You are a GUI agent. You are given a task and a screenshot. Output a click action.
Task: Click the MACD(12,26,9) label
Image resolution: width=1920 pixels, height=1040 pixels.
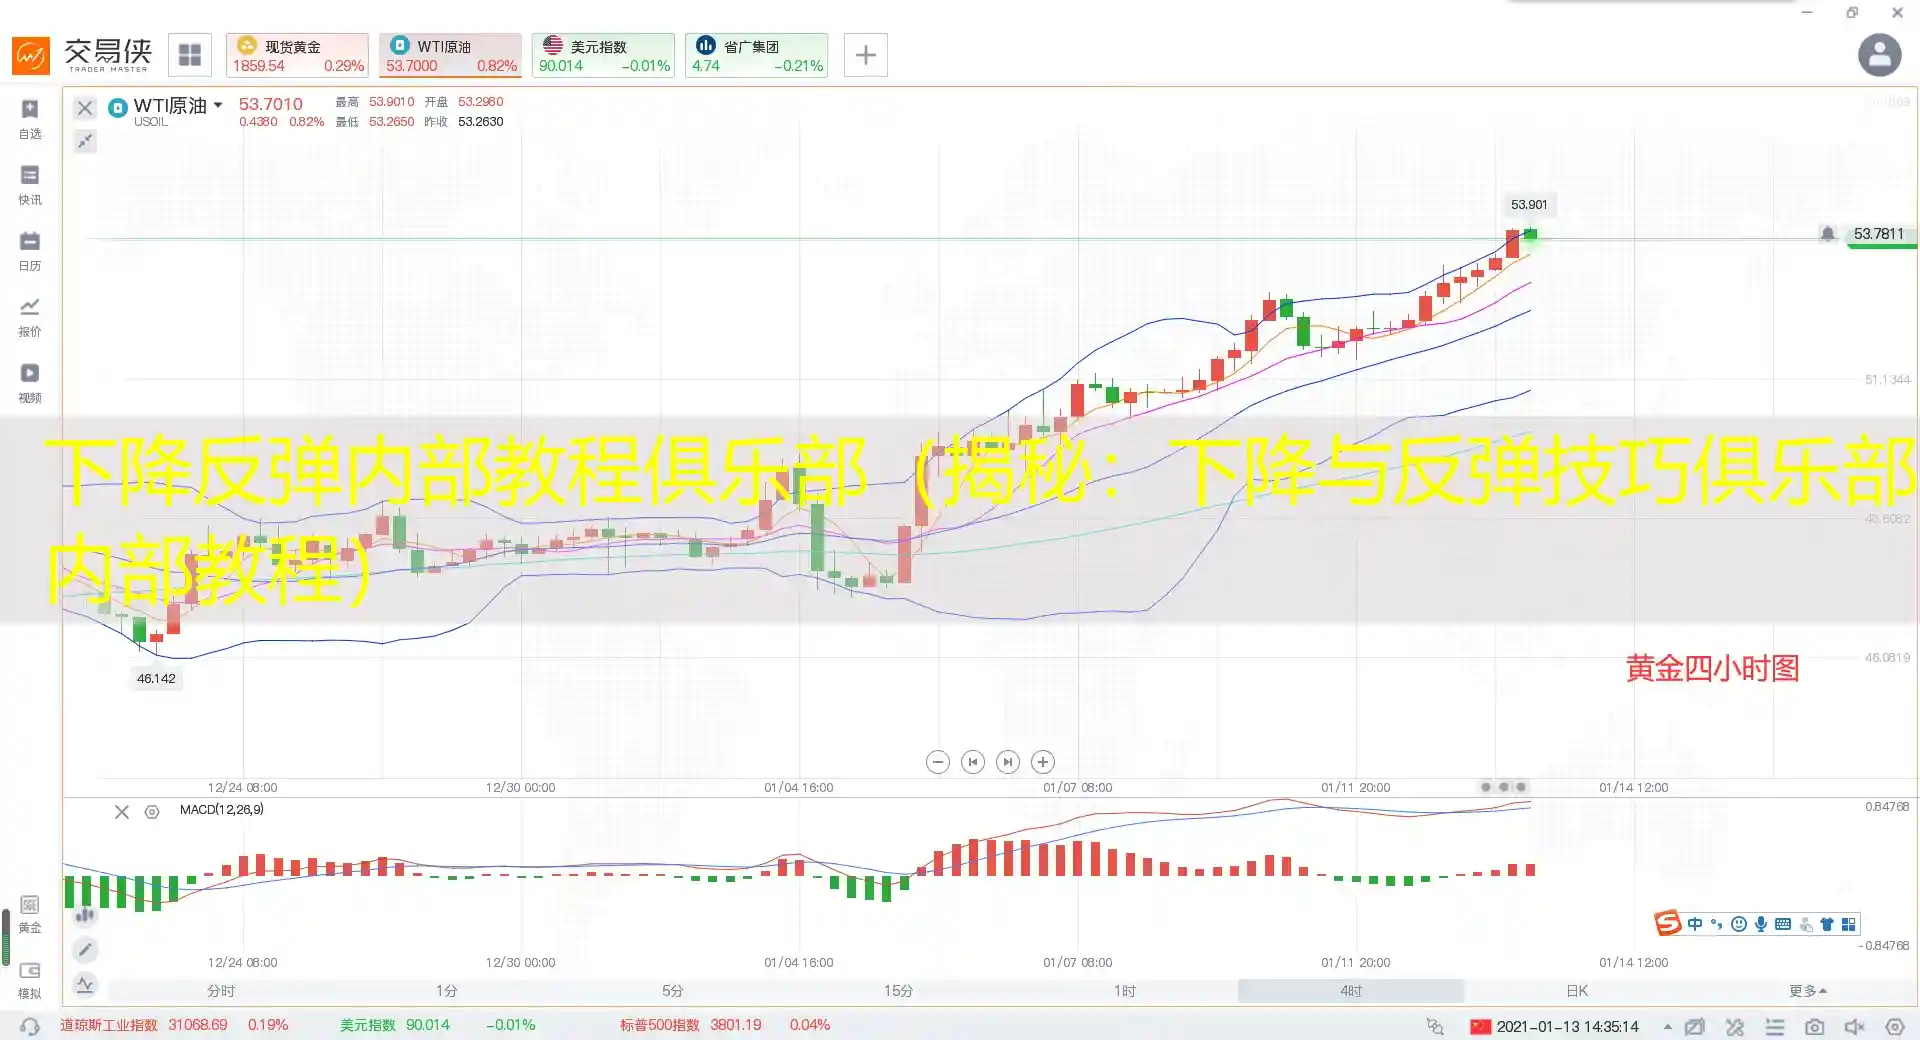222,810
